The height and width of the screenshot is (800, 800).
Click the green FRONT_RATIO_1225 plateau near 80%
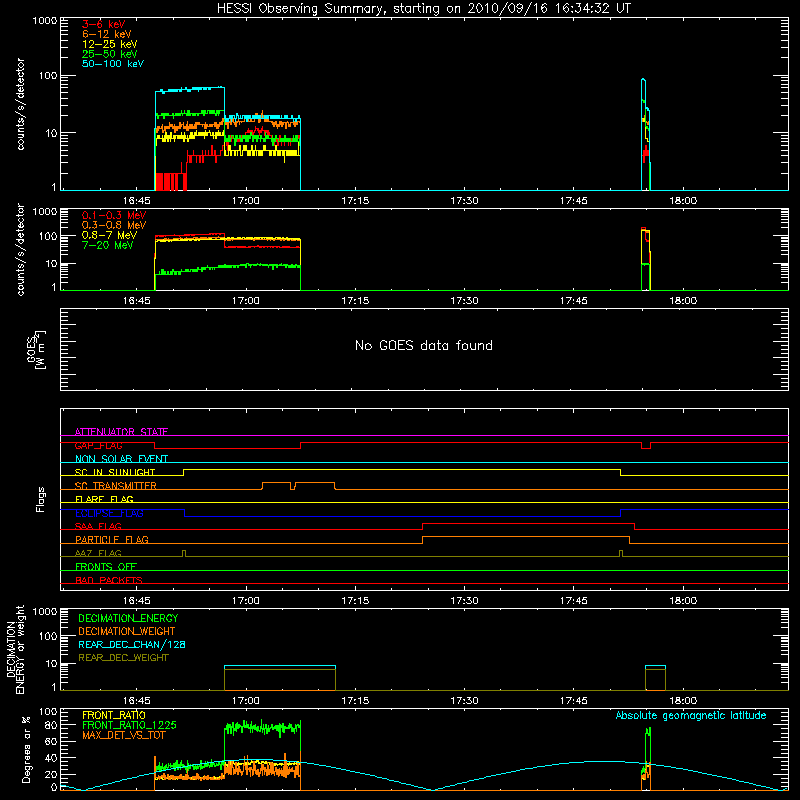click(x=262, y=728)
